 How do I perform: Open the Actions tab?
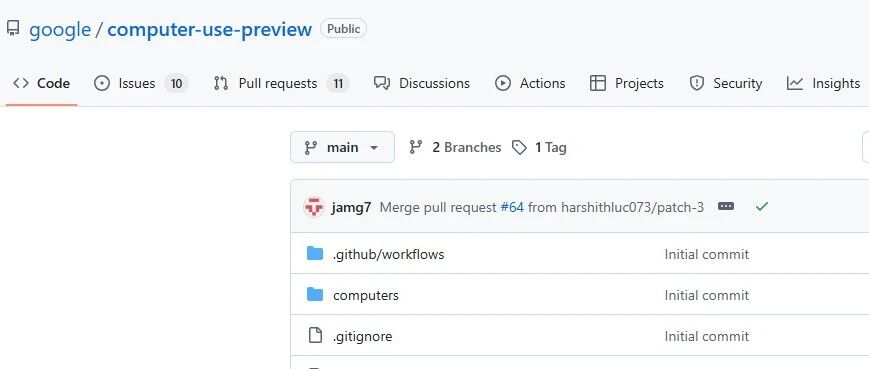coord(530,84)
